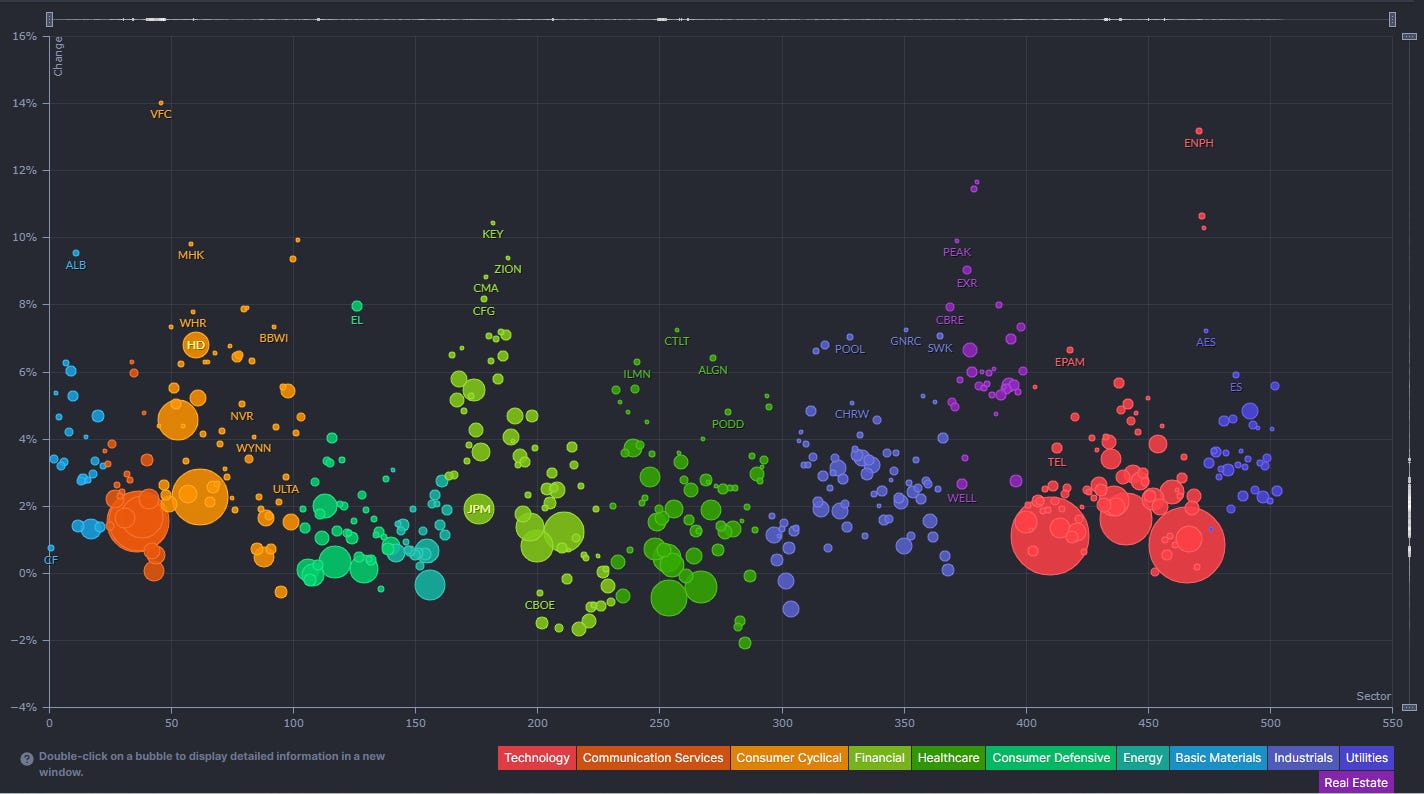
Task: Toggle the Financial legend item
Action: [879, 758]
